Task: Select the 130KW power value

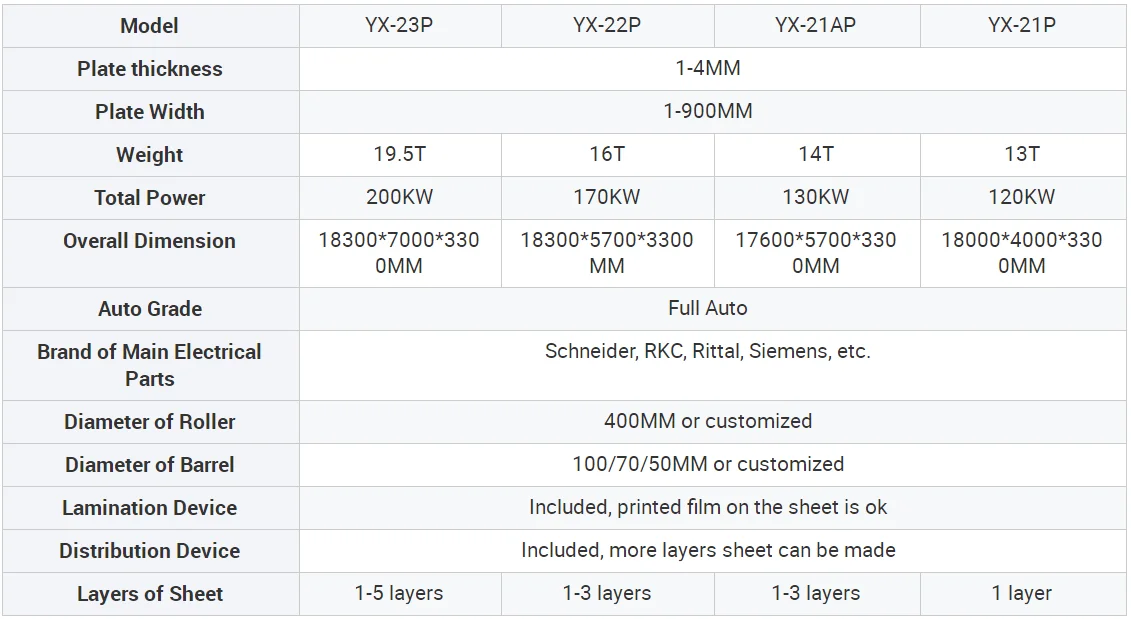Action: [x=816, y=197]
